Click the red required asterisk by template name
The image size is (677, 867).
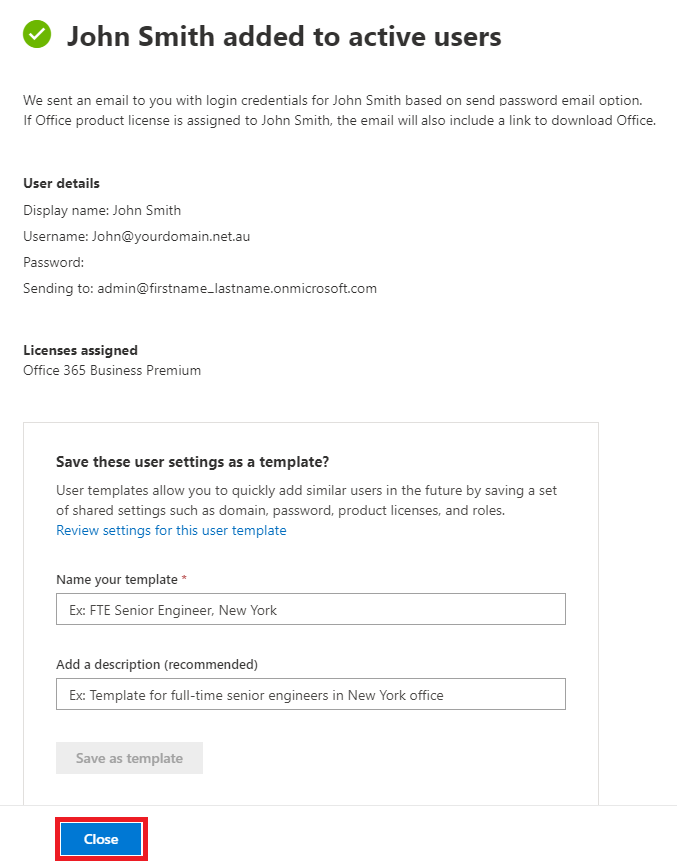pyautogui.click(x=184, y=578)
